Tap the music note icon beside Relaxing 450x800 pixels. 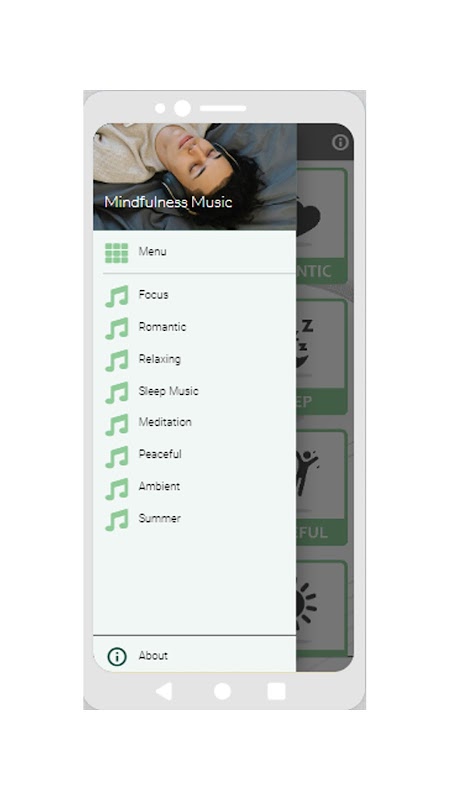116,361
